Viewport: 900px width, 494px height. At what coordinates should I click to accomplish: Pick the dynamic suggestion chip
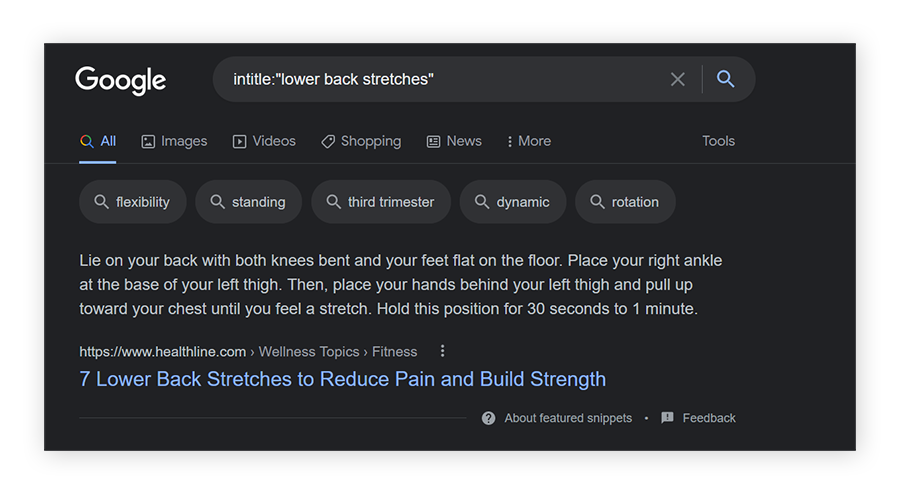513,202
